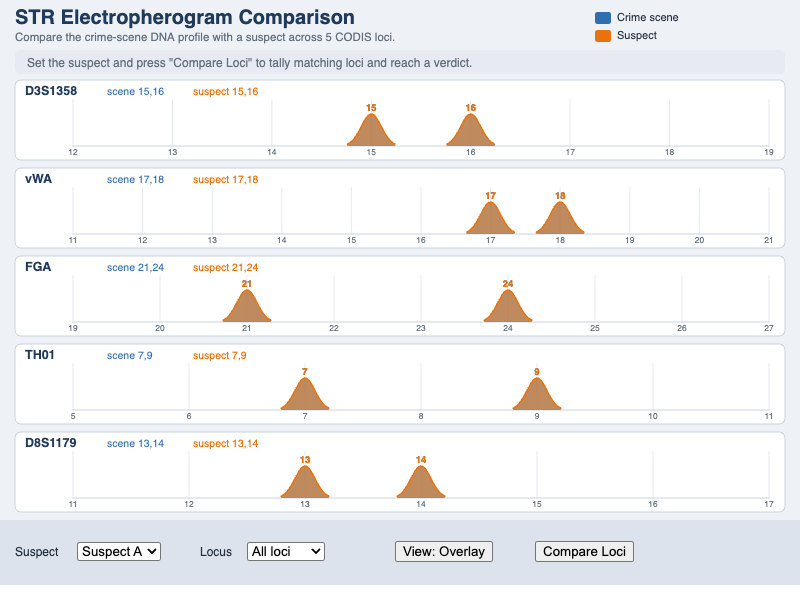The height and width of the screenshot is (600, 800).
Task: Click the 'suspect 21,24' label
Action: (x=226, y=268)
